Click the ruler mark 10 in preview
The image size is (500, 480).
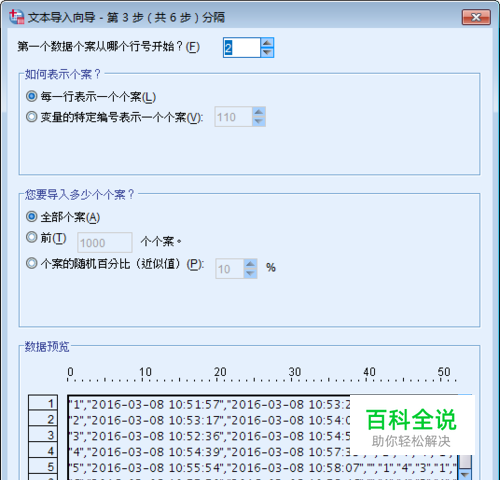[x=145, y=371]
